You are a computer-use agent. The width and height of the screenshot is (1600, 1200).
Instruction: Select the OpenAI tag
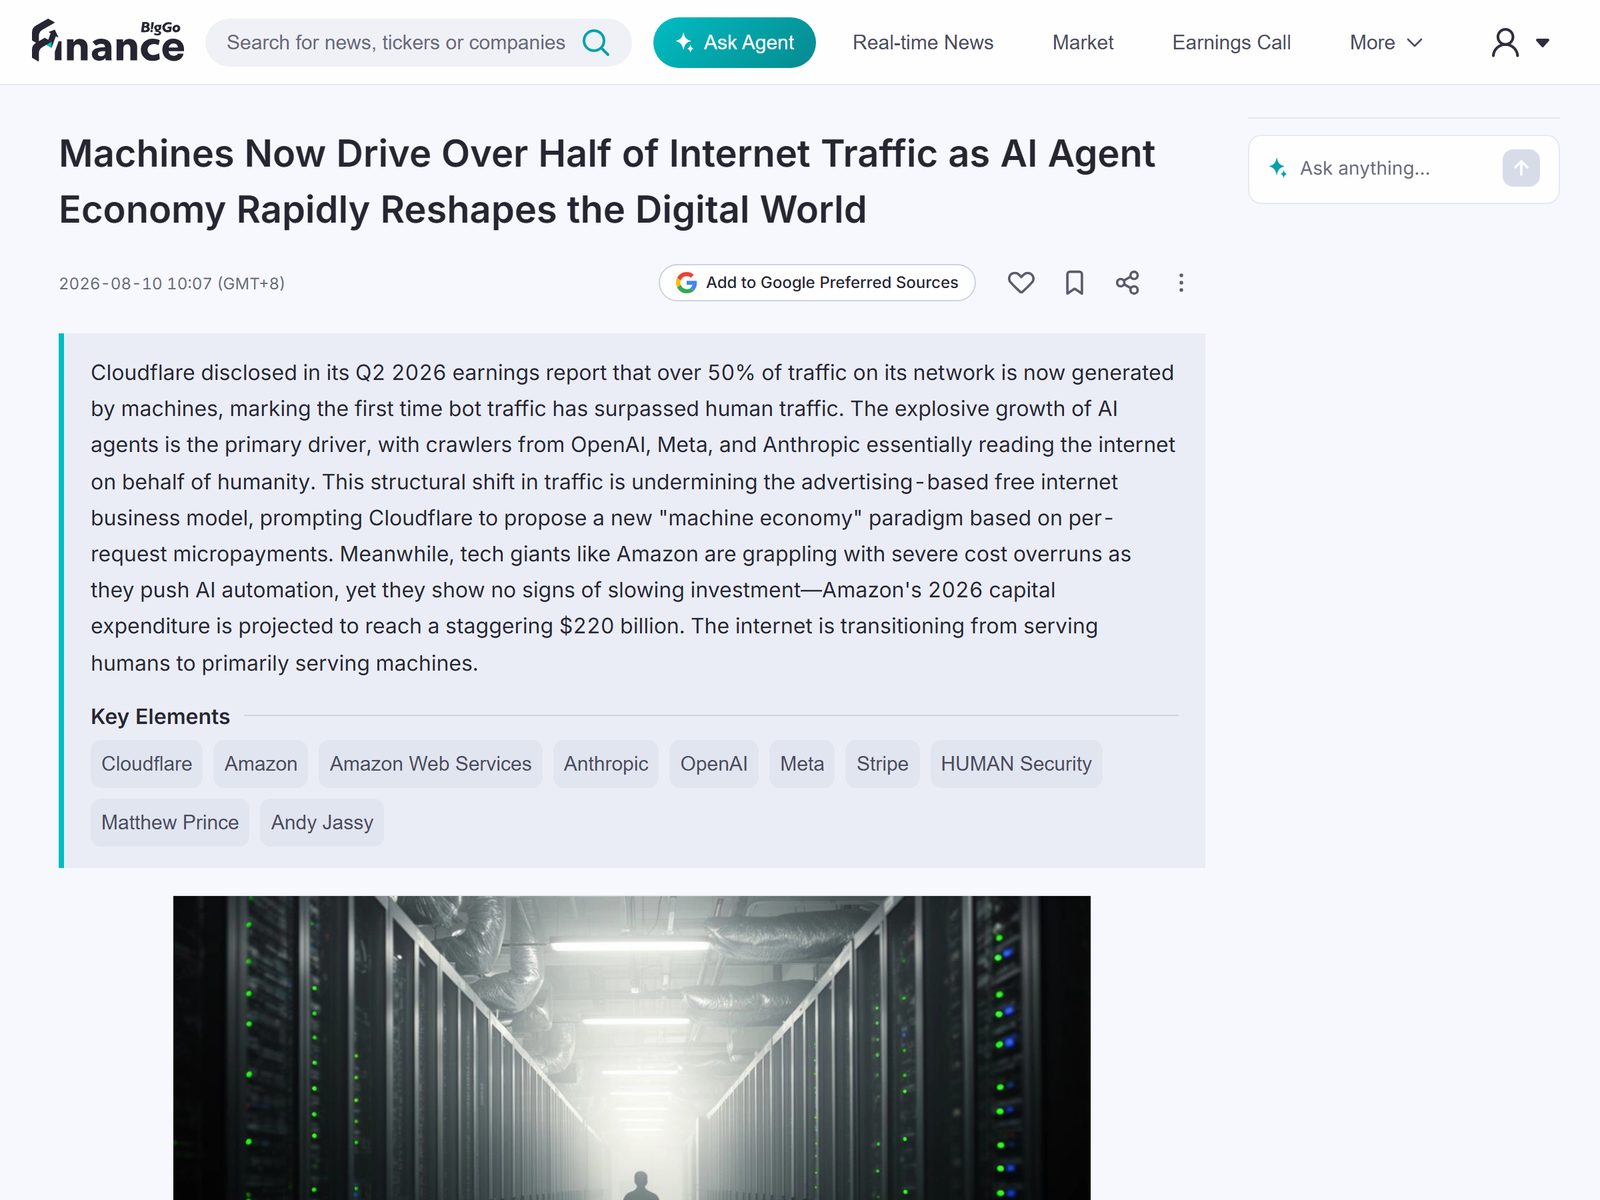pyautogui.click(x=714, y=764)
